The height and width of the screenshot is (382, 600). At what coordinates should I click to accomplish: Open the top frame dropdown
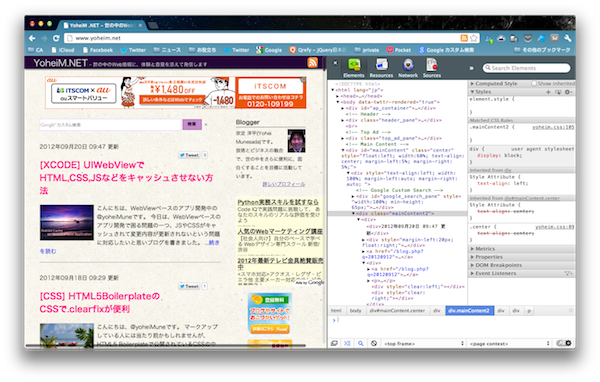(424, 344)
